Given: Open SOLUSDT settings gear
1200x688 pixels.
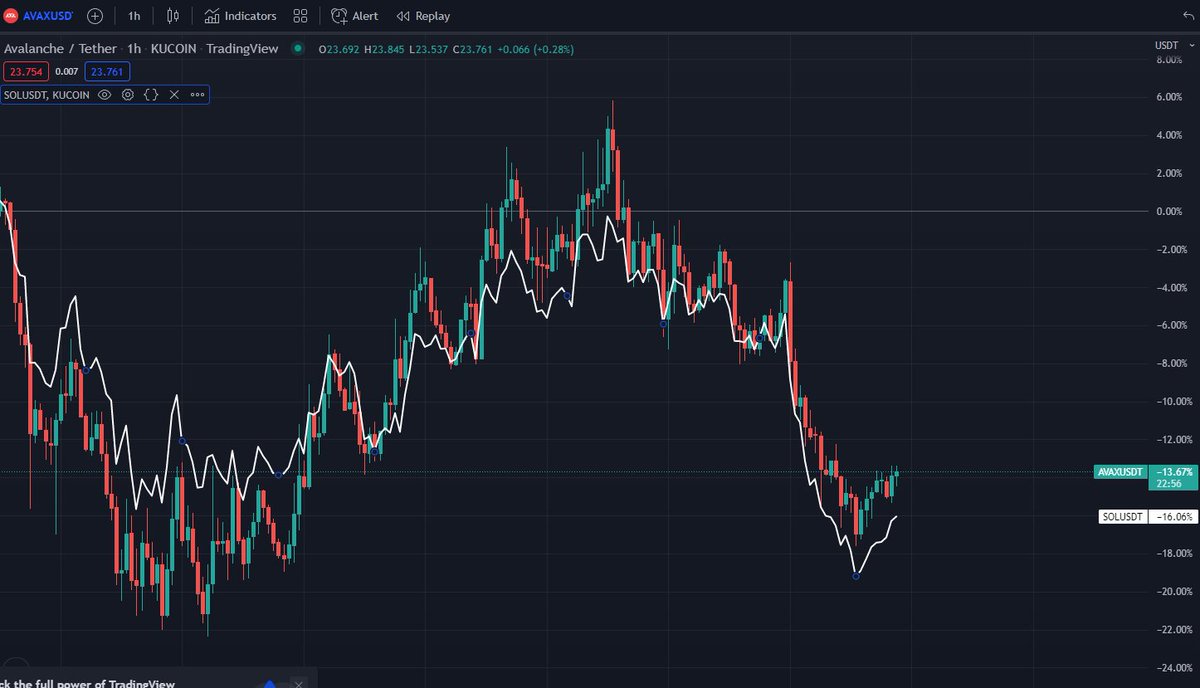Looking at the screenshot, I should pos(128,95).
